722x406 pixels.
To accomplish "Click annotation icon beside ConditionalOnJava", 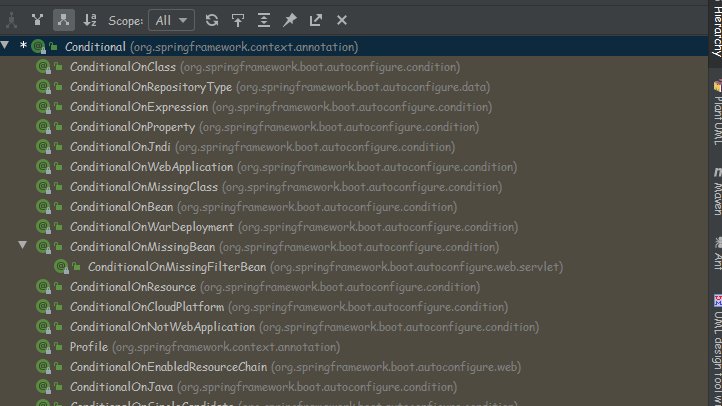I will pos(44,387).
